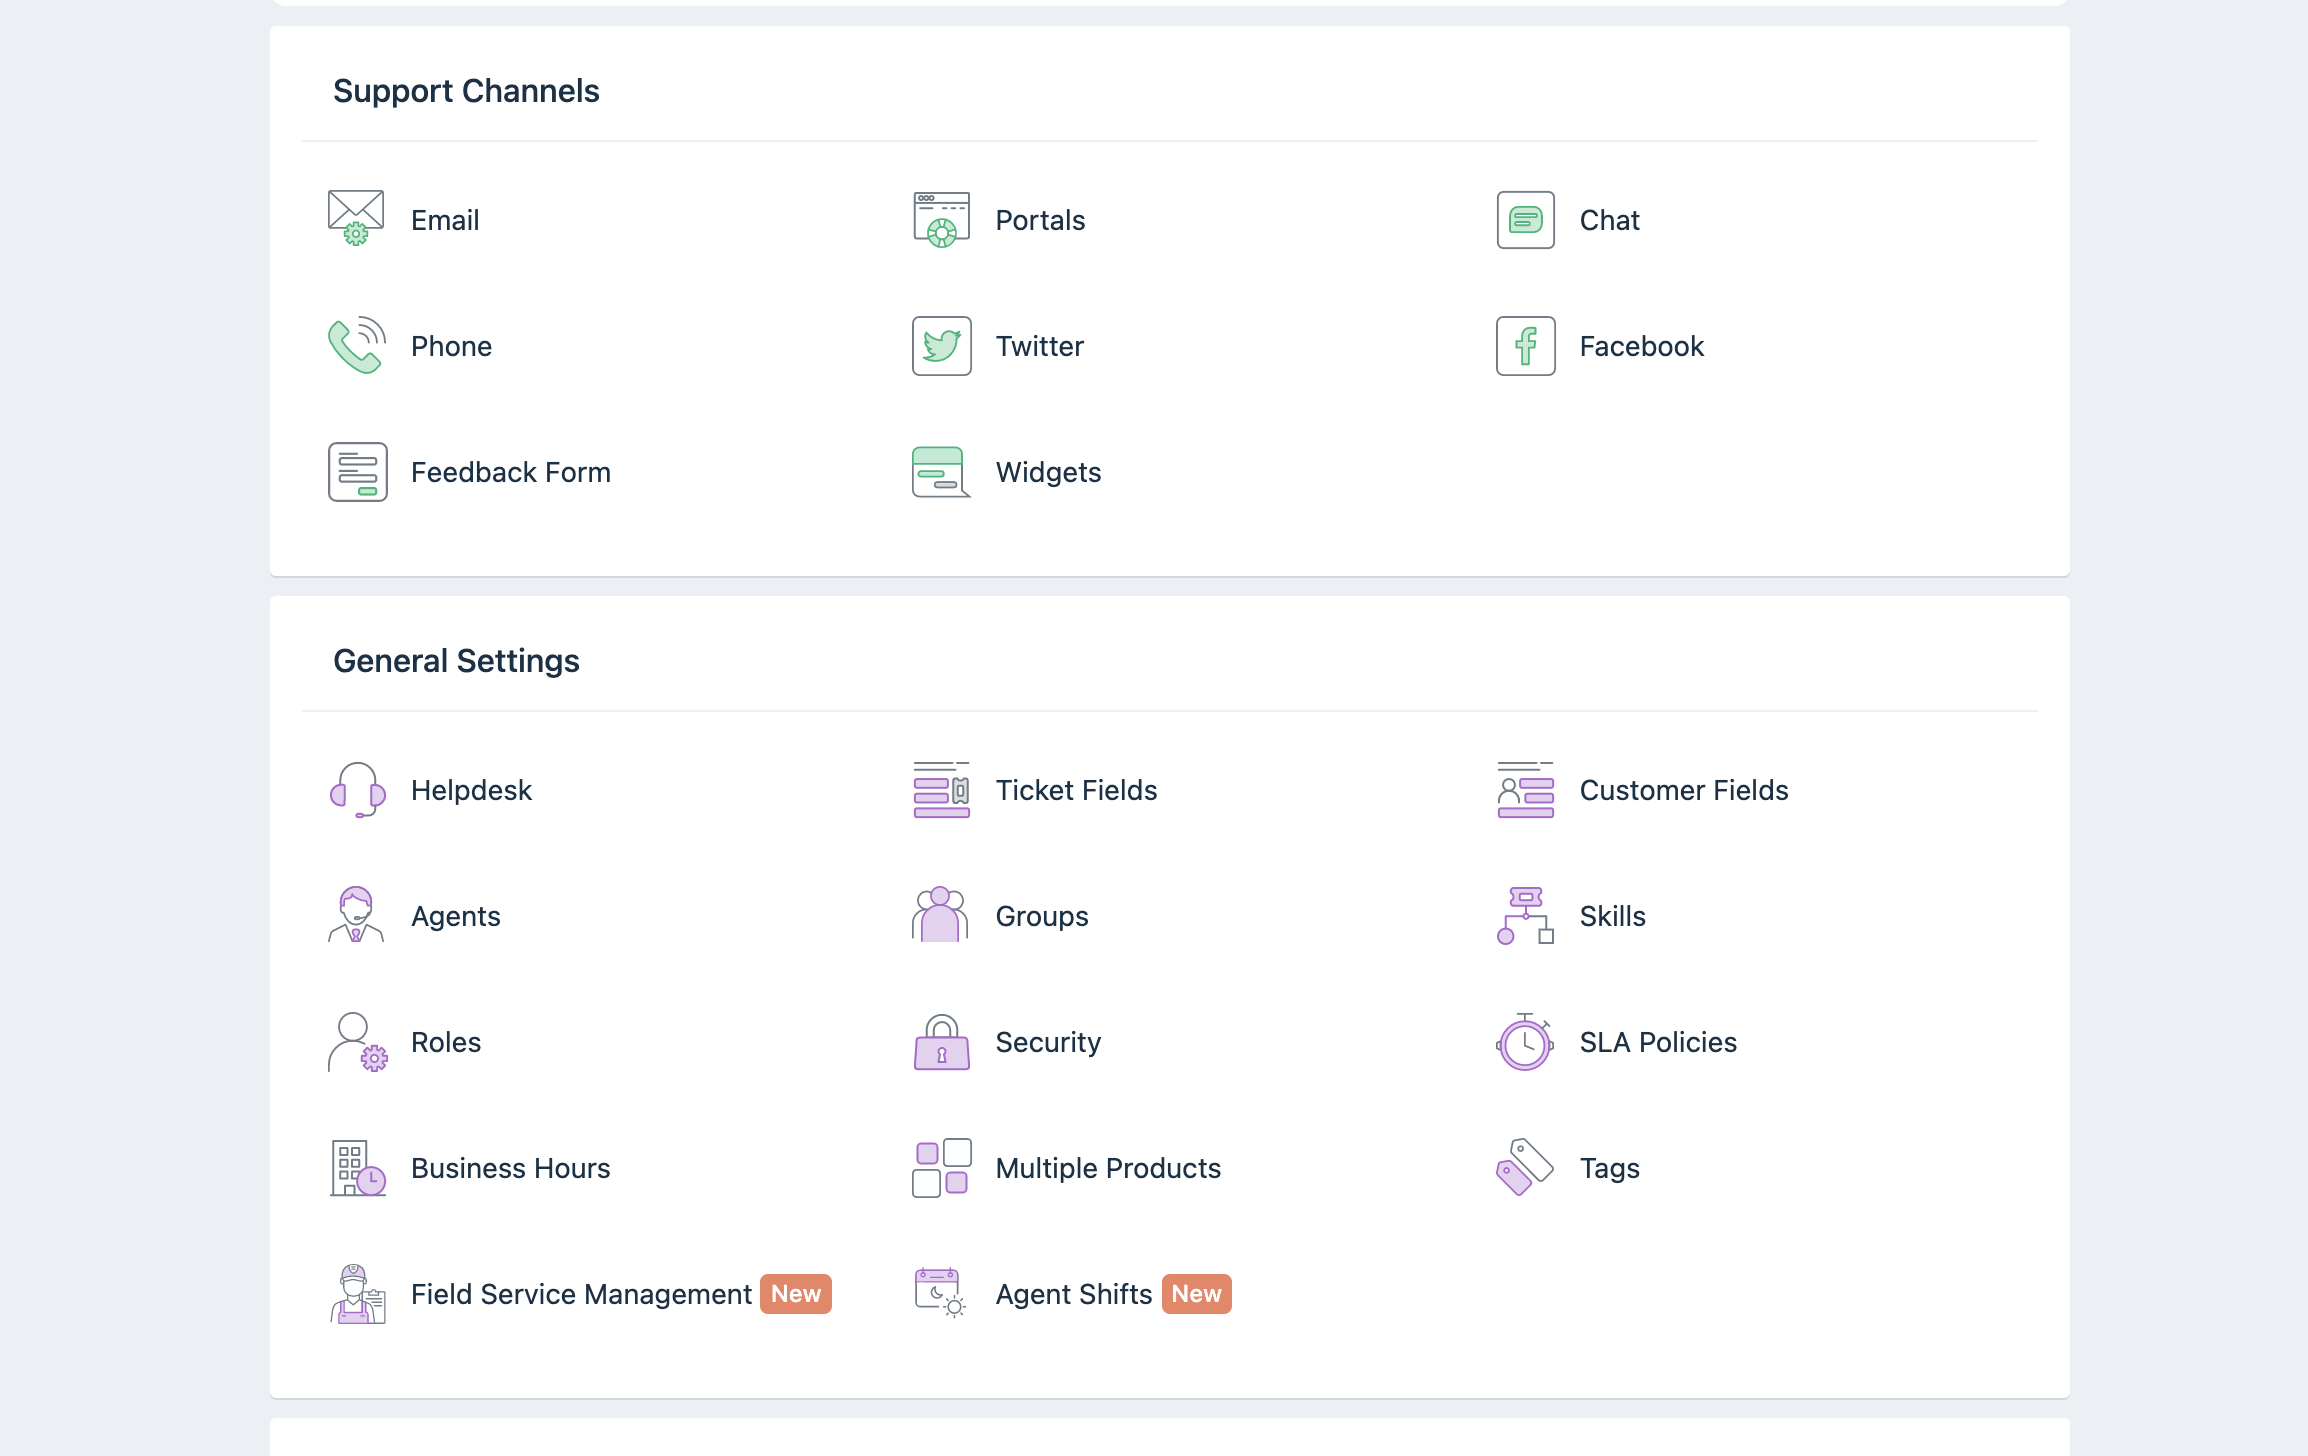Click the Multiple Products link

coord(1108,1168)
